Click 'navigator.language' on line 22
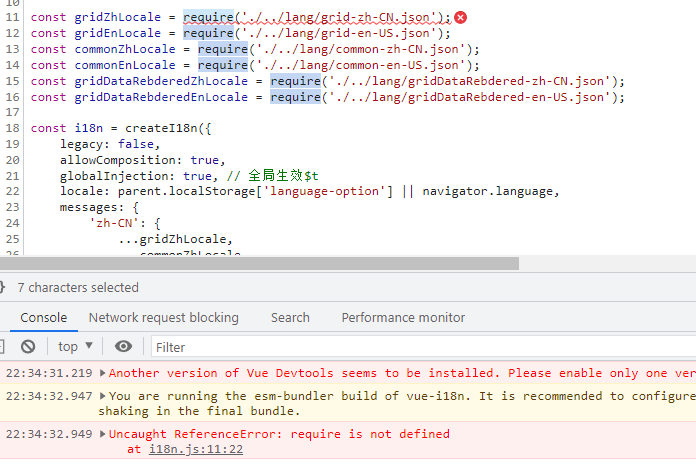Screen dimensions: 696x464 tap(487, 191)
